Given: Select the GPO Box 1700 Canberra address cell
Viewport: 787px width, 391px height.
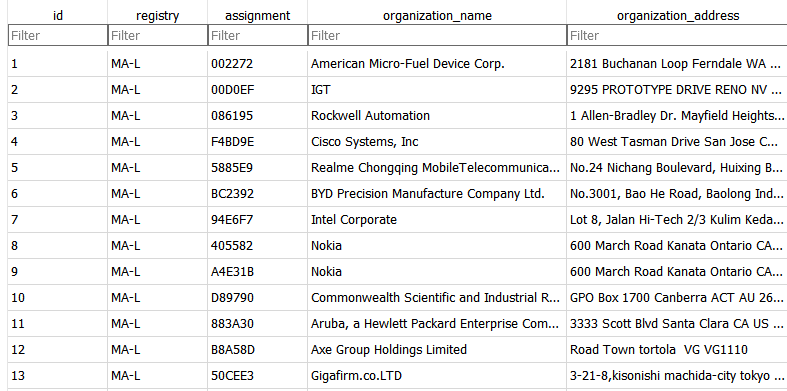Looking at the screenshot, I should (x=678, y=298).
